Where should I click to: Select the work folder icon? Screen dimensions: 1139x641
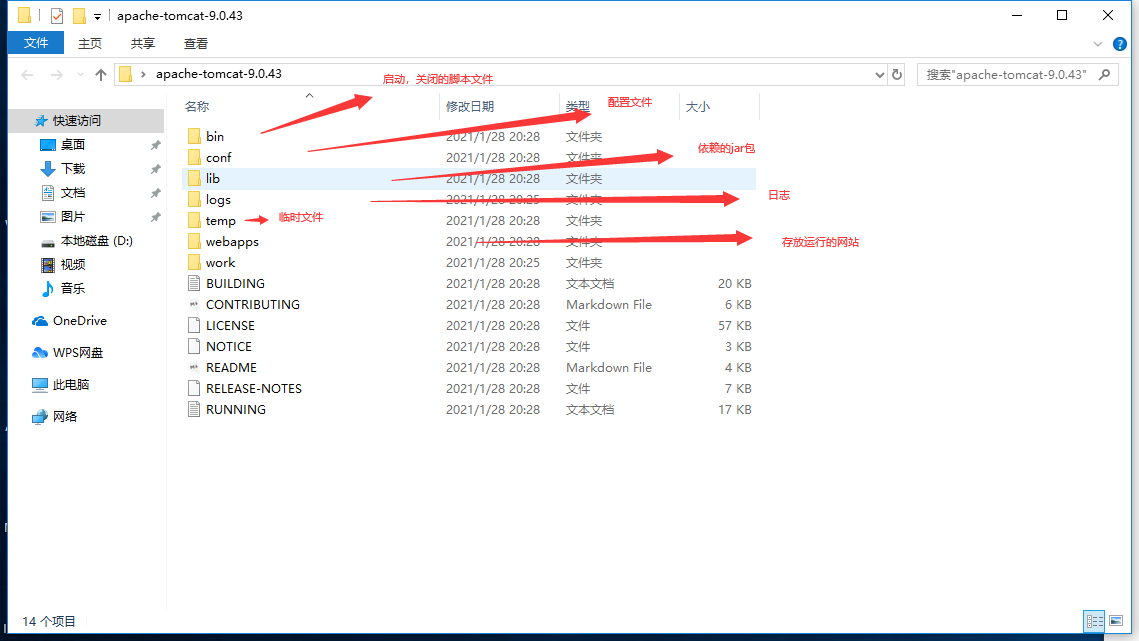pos(194,262)
